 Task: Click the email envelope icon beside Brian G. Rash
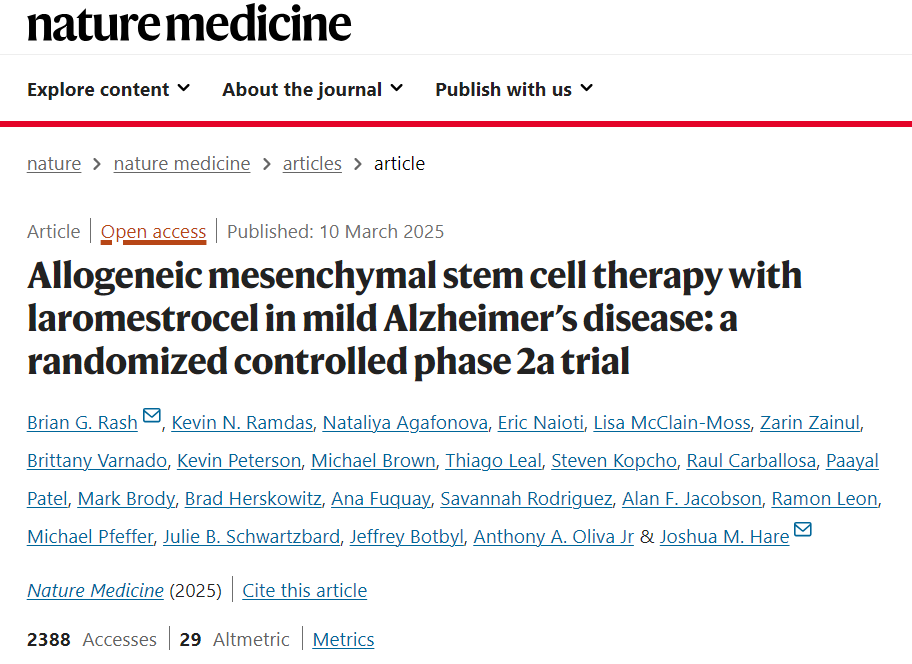(x=152, y=415)
